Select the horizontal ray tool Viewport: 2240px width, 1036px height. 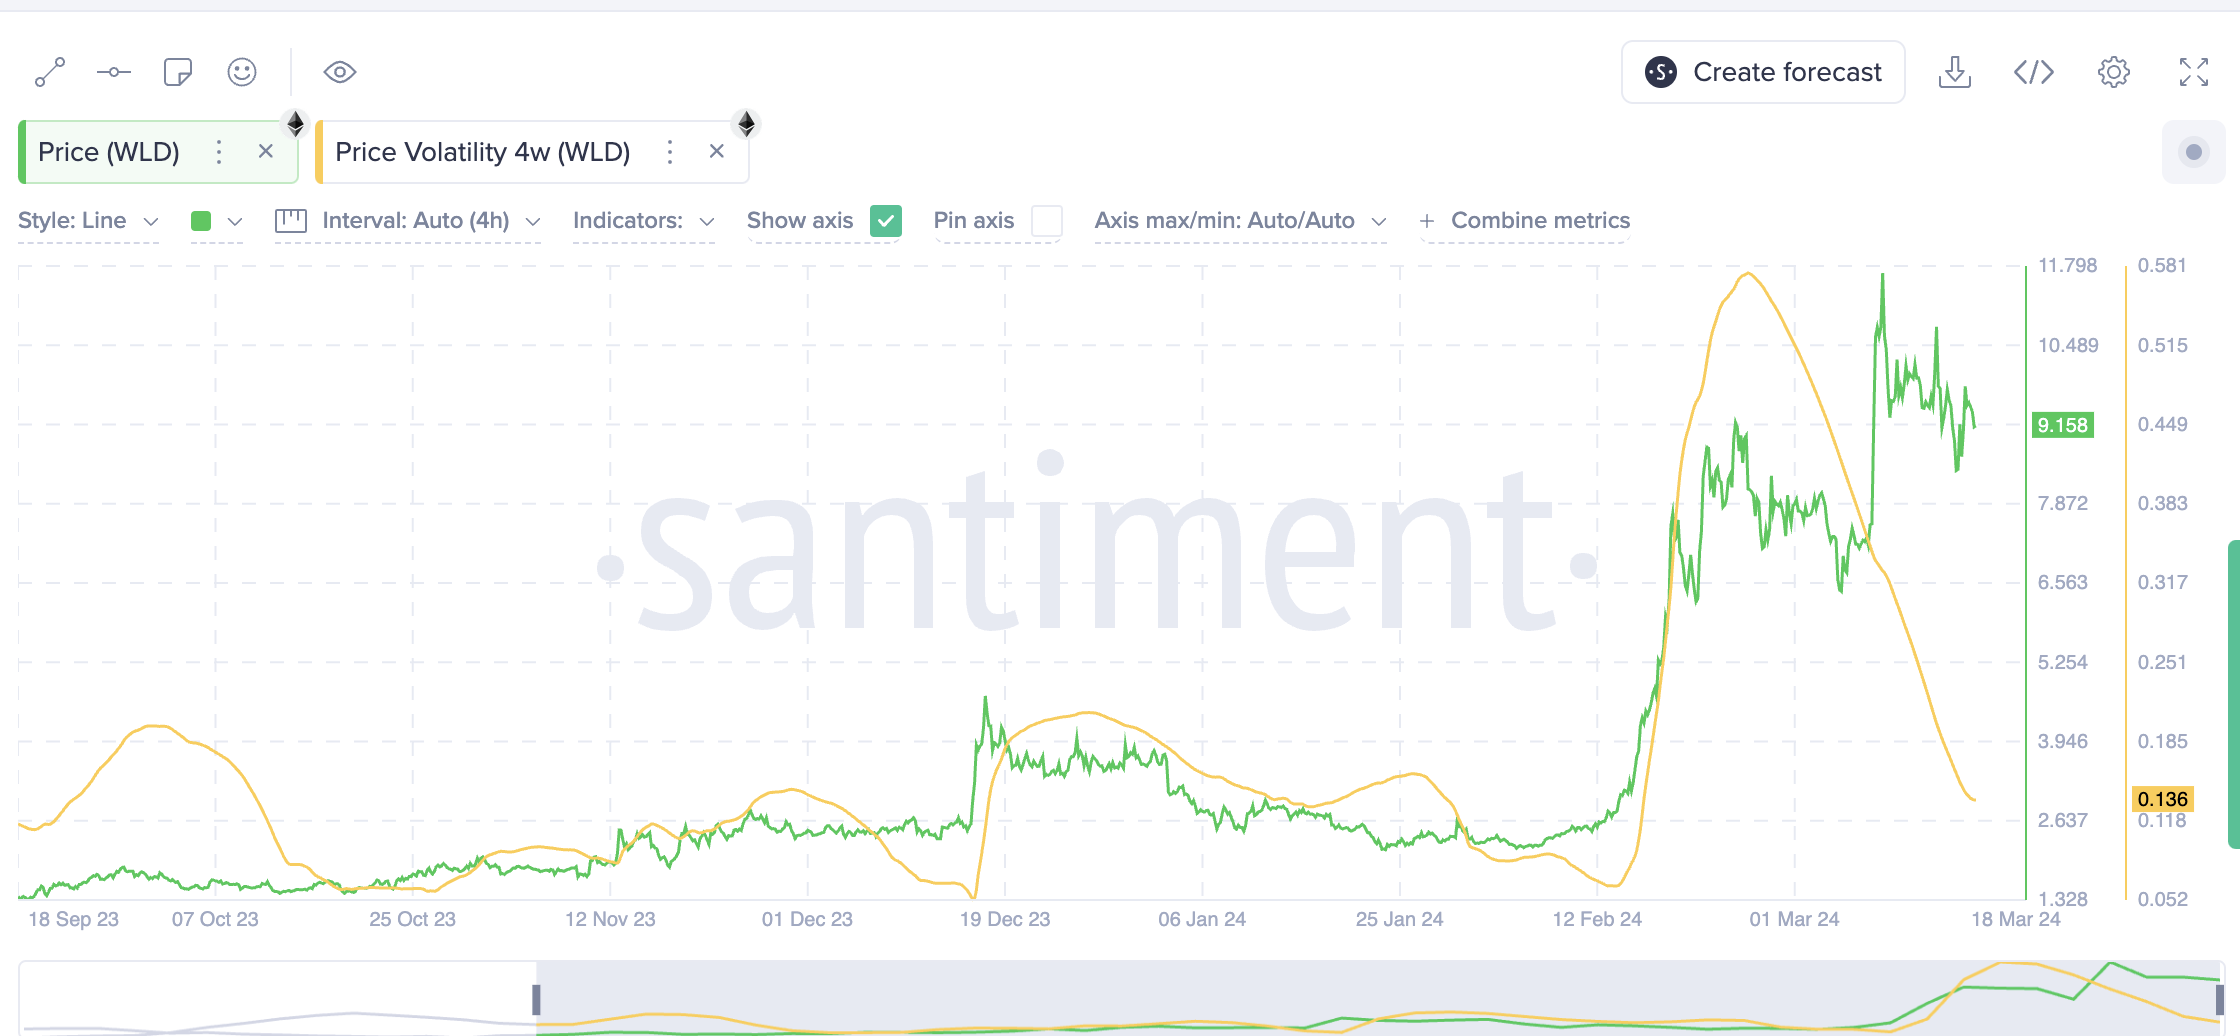pyautogui.click(x=114, y=72)
